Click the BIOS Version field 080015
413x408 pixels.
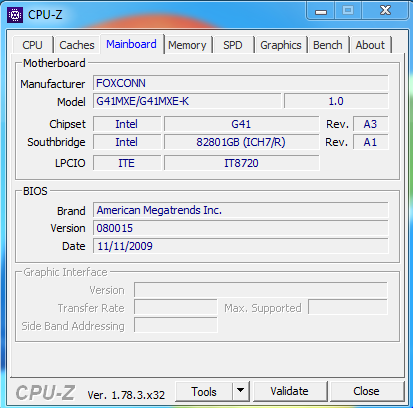tap(241, 228)
